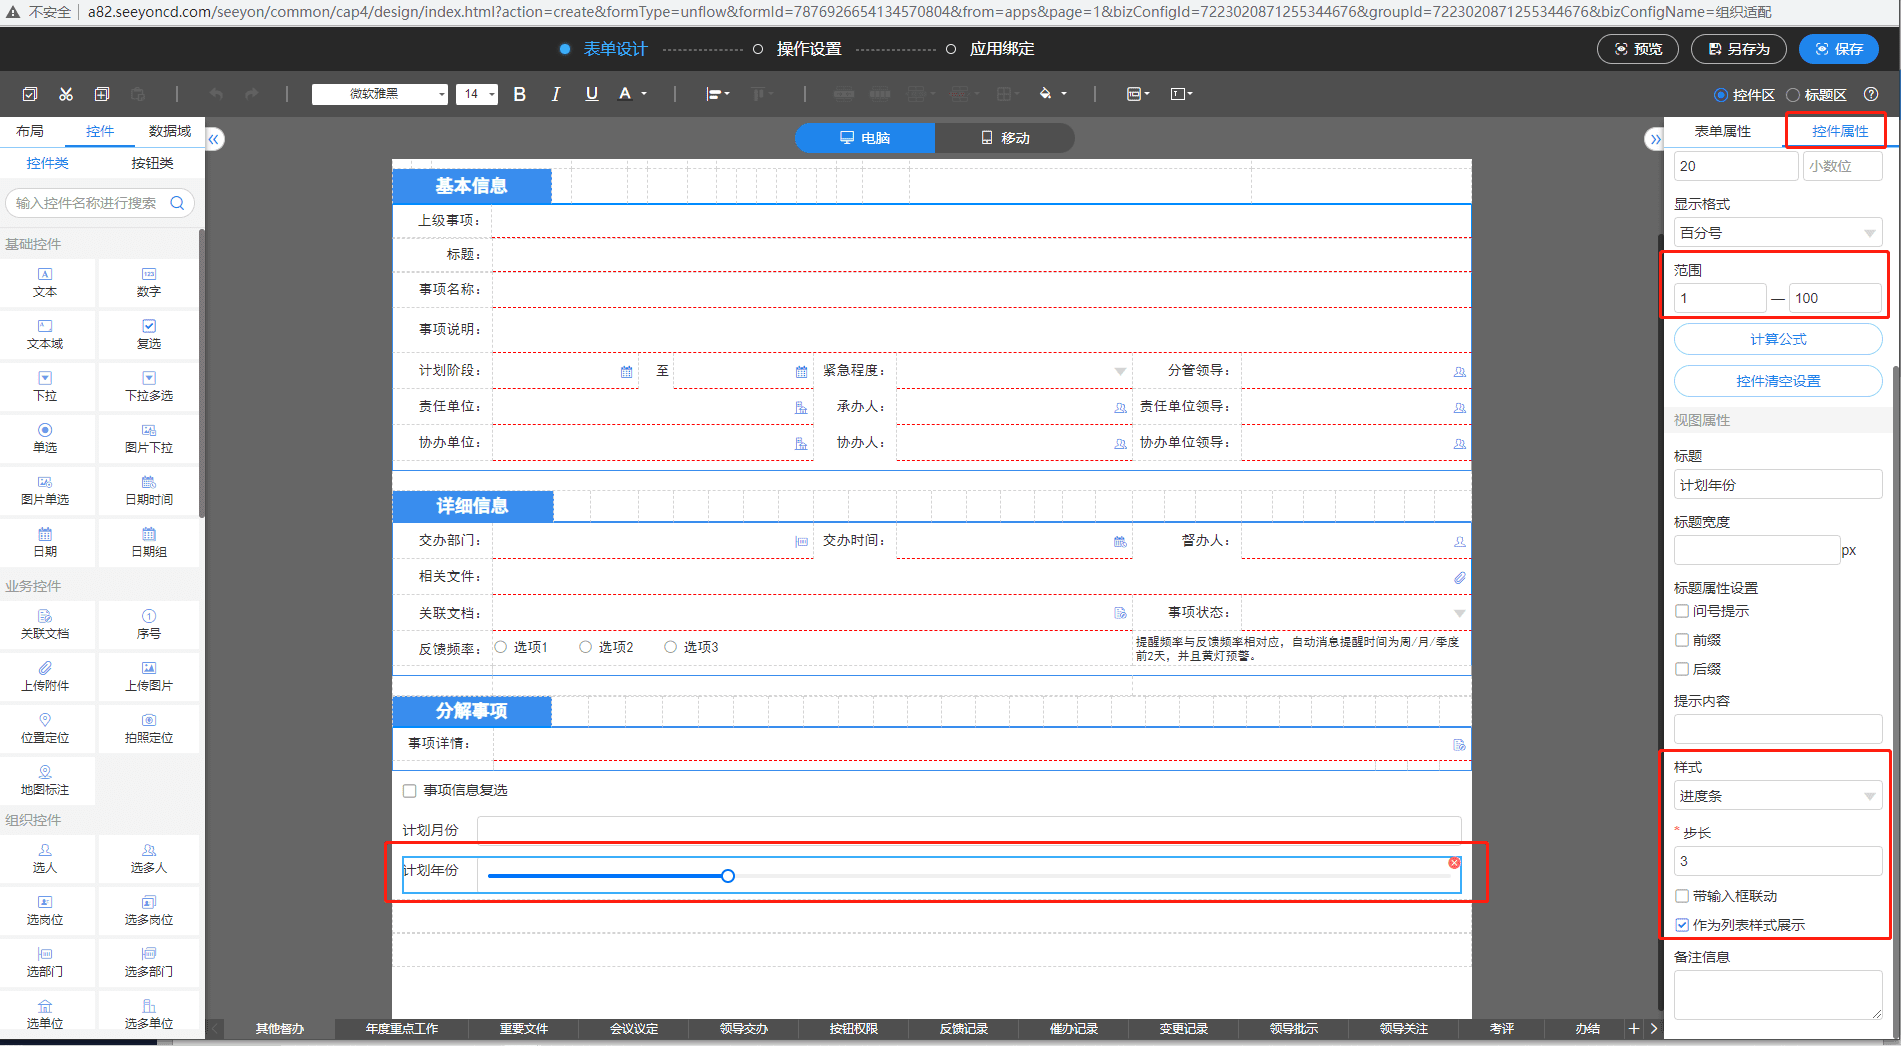Screen dimensions: 1901x1046
Task: Add a 序号 serial number control
Action: pos(149,624)
